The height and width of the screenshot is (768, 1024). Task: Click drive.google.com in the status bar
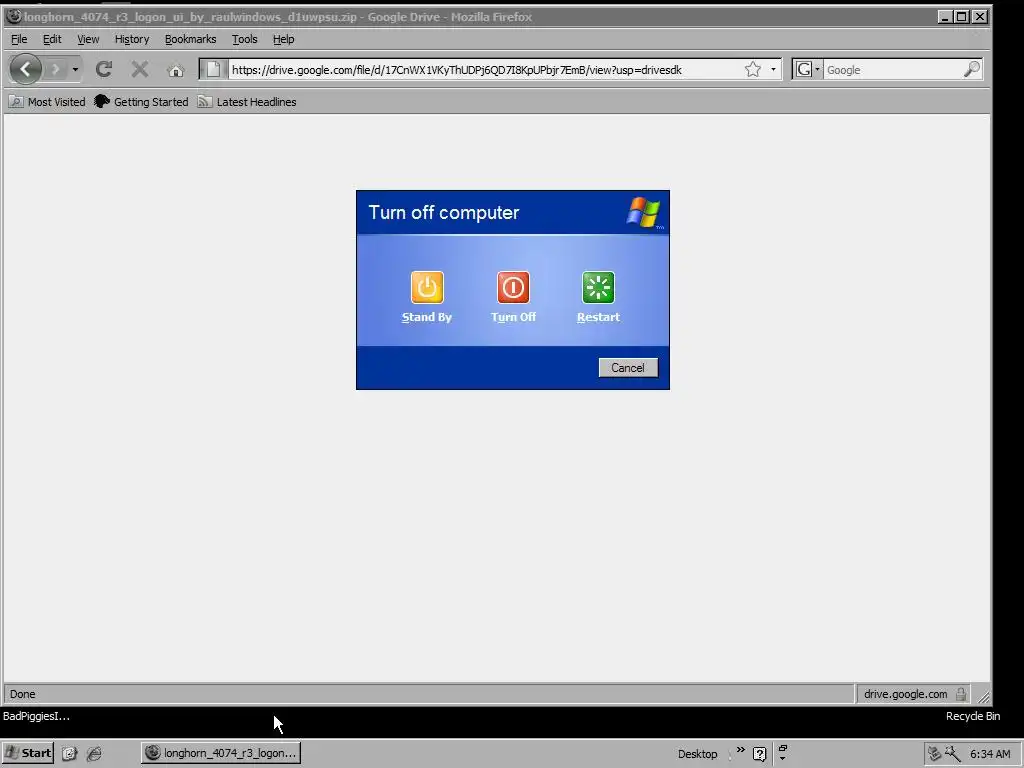click(905, 694)
